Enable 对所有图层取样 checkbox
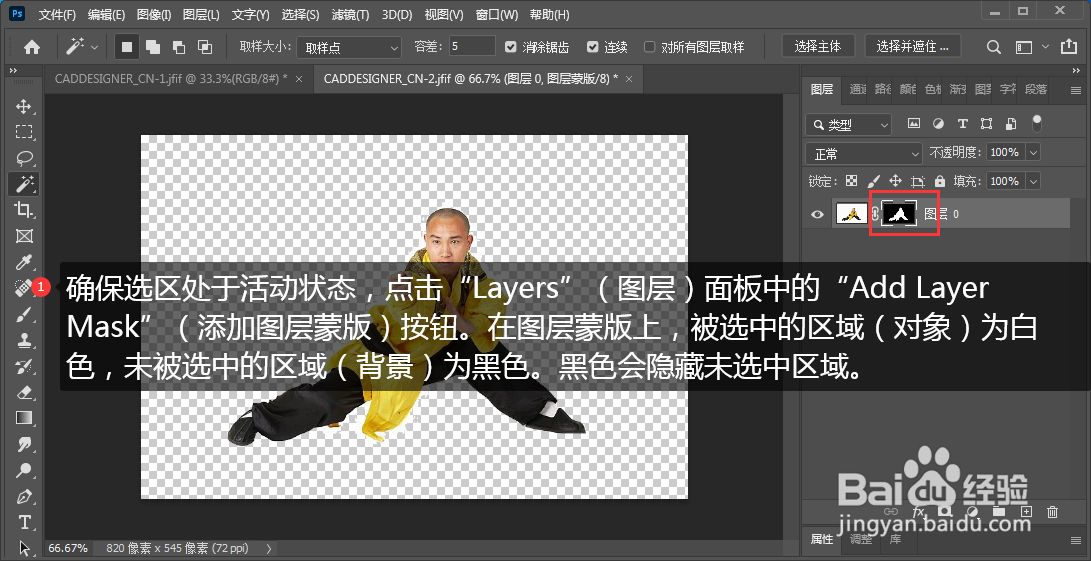1091x561 pixels. 649,47
